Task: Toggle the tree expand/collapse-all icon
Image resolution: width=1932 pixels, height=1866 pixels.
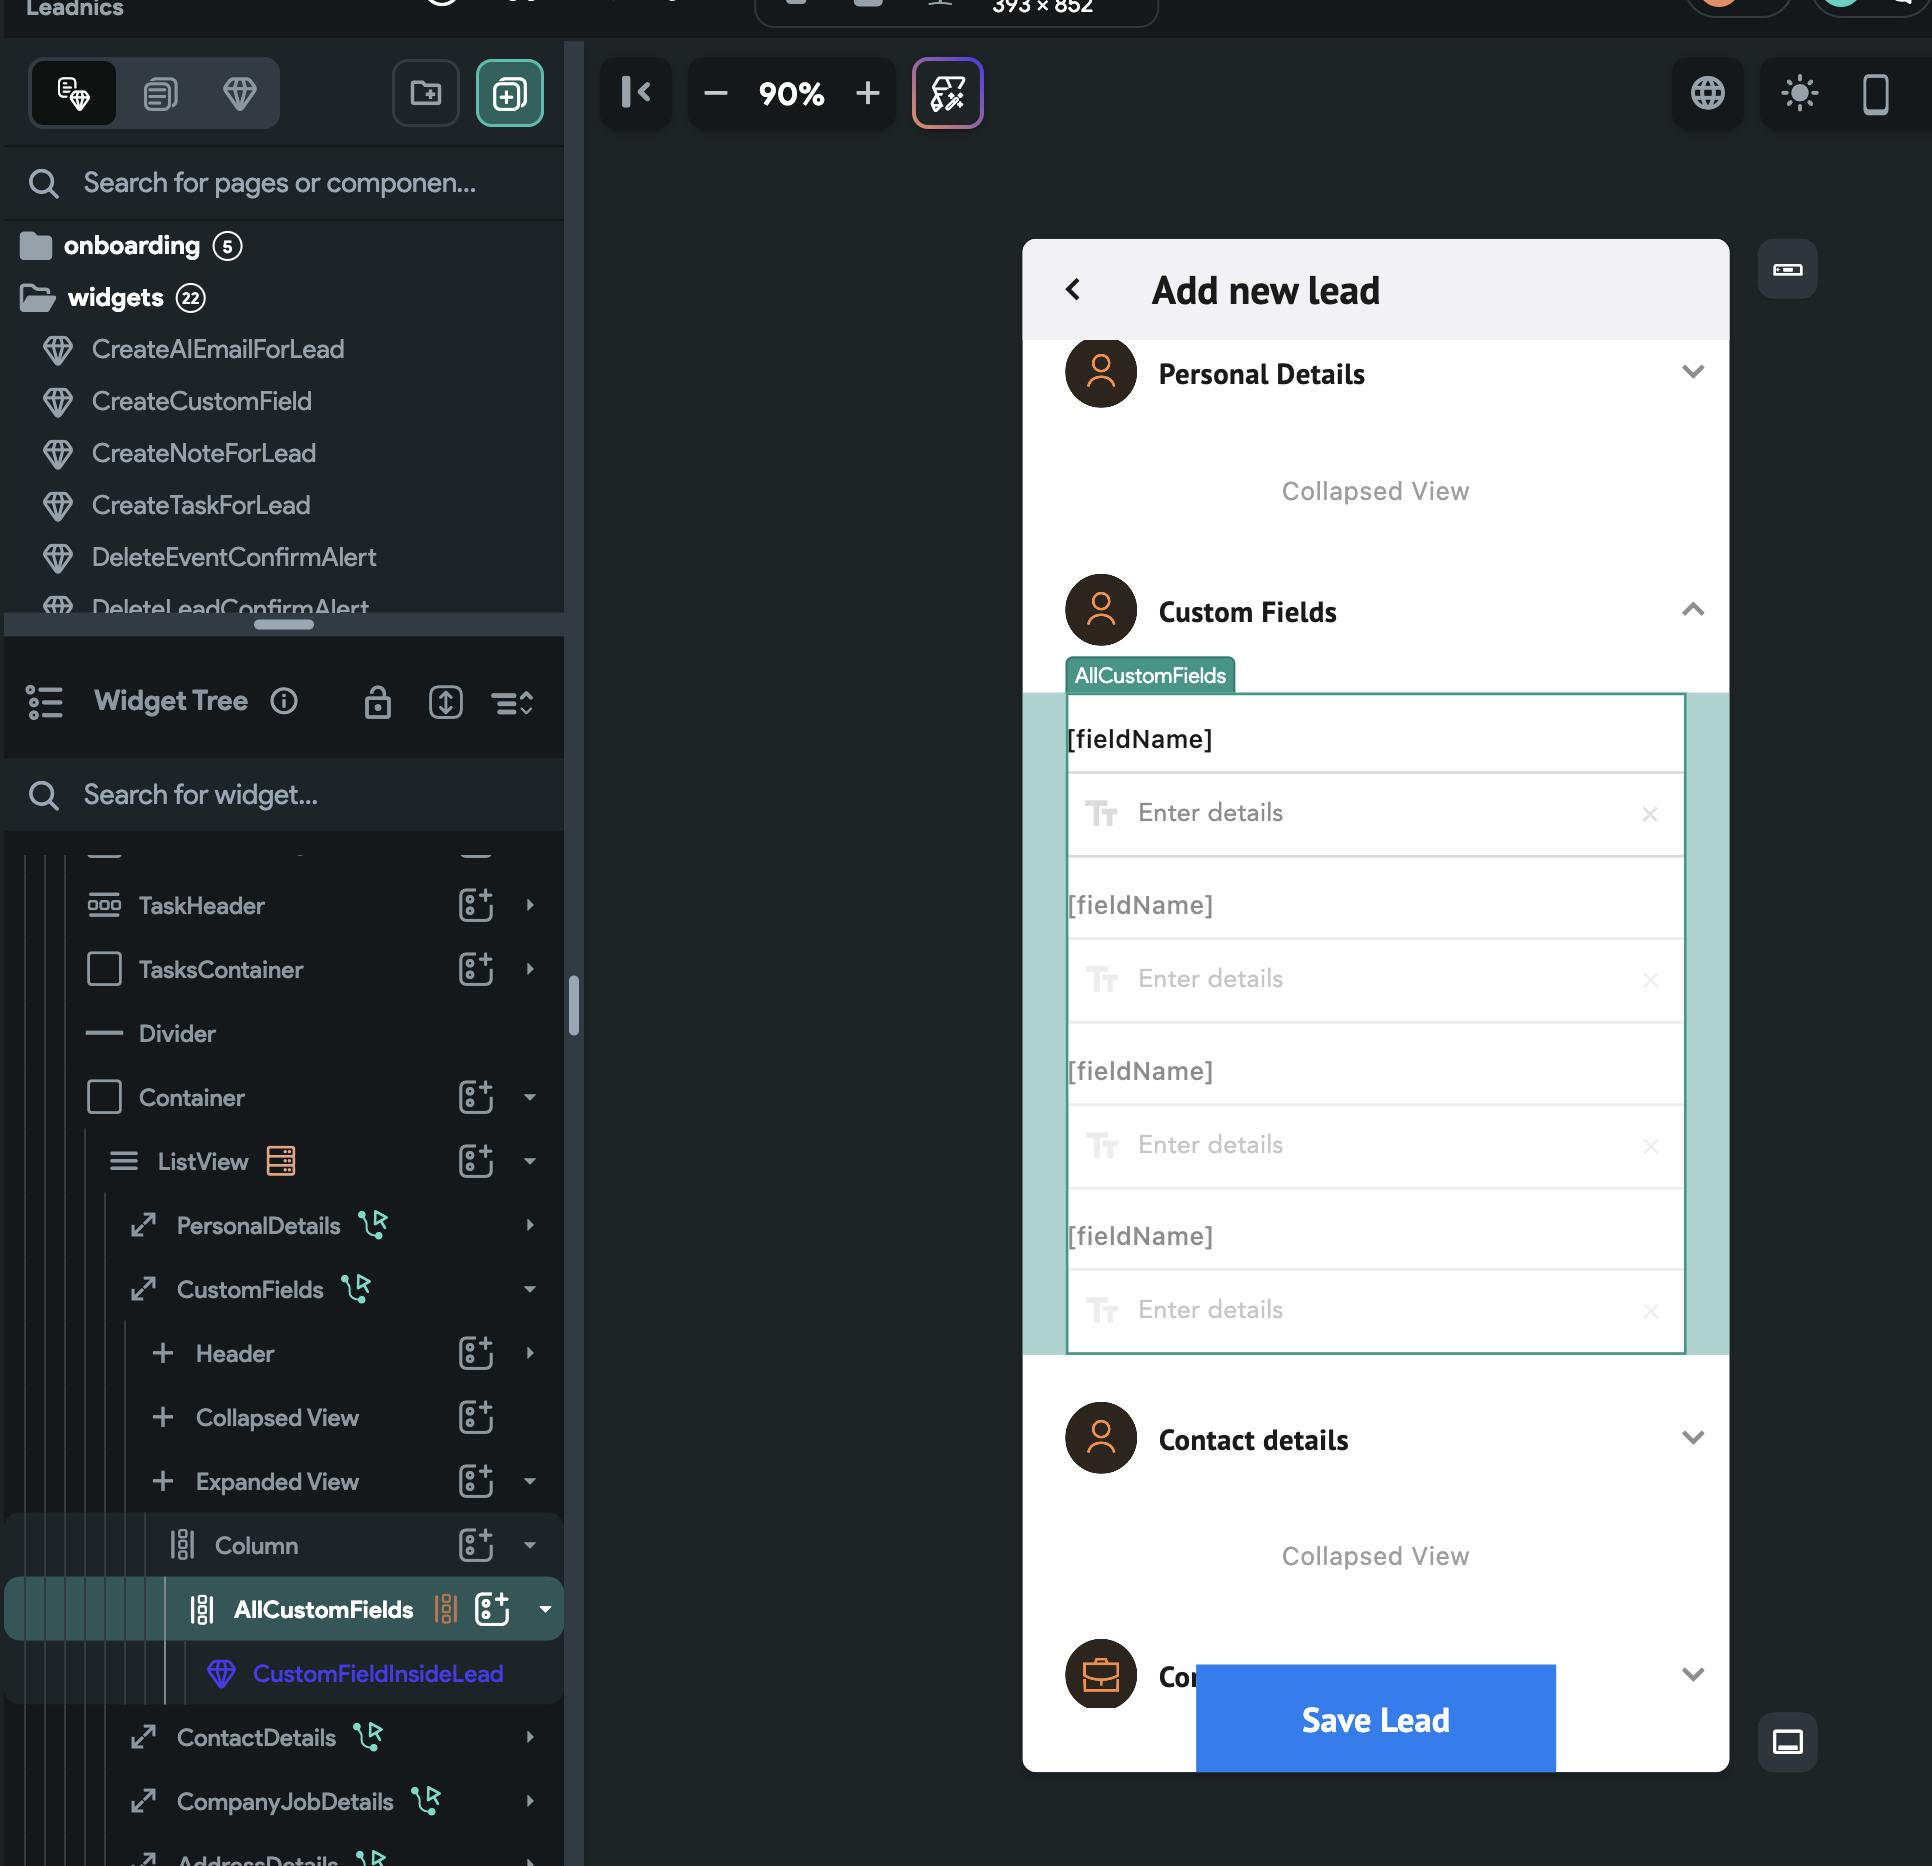Action: coord(512,702)
